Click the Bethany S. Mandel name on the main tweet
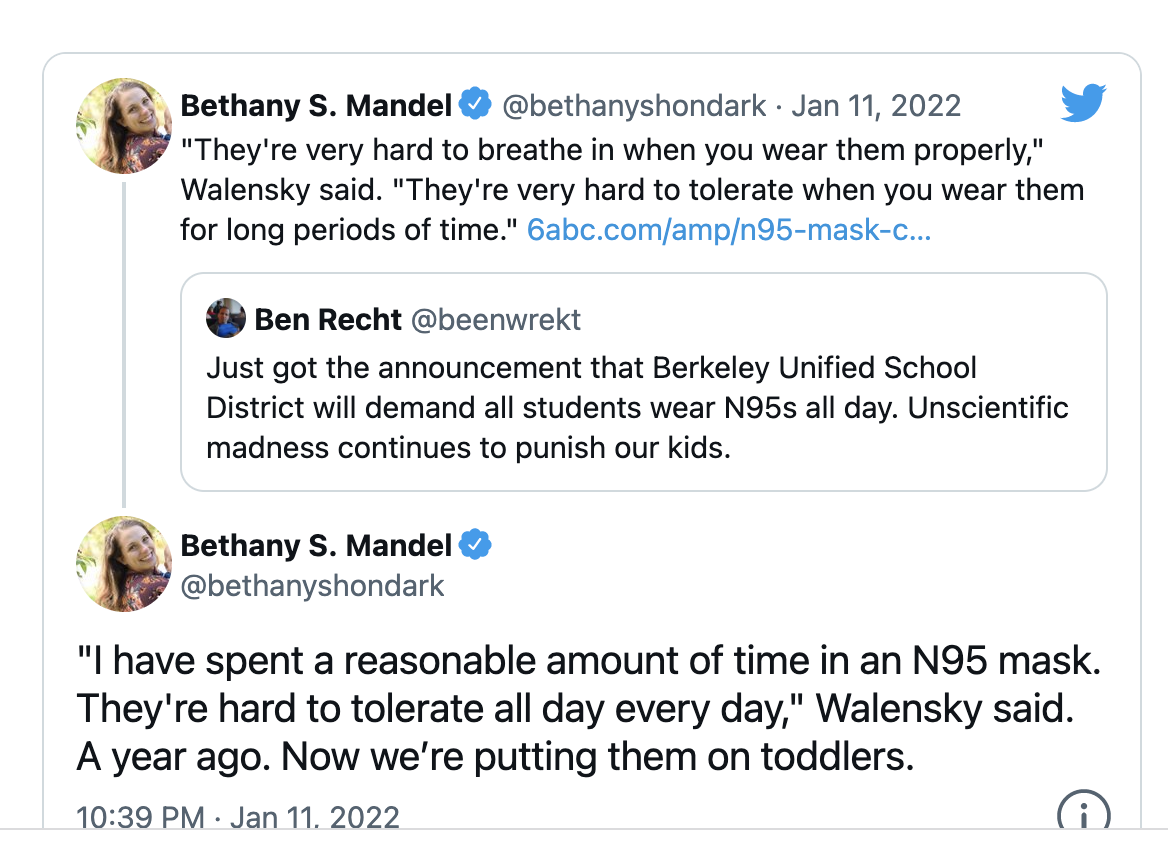The height and width of the screenshot is (842, 1168). click(x=317, y=545)
